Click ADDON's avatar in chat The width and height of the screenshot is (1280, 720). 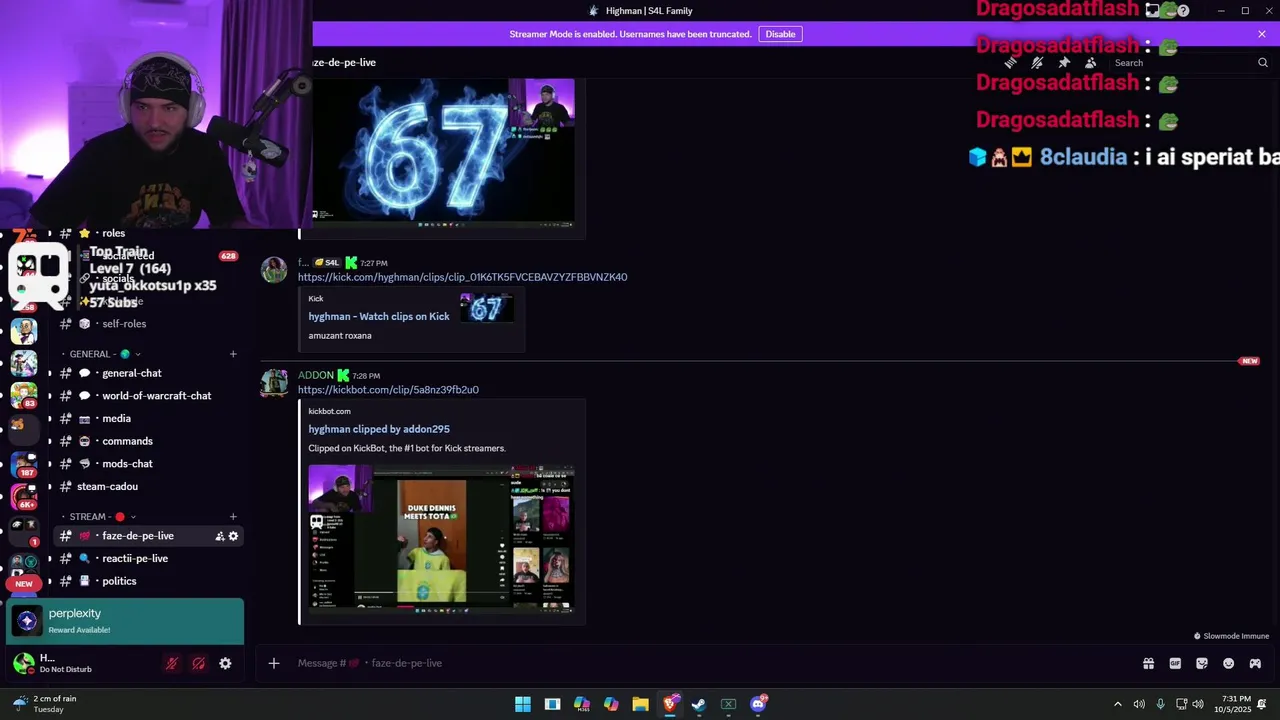point(274,383)
